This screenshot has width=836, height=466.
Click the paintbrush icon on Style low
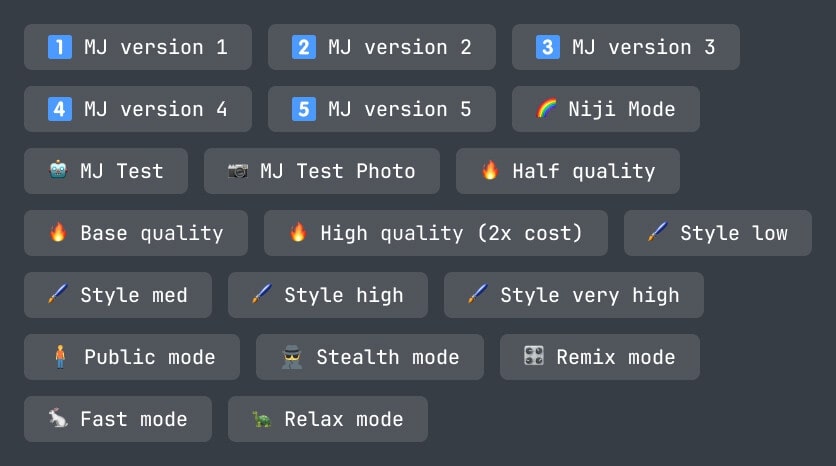(x=657, y=232)
